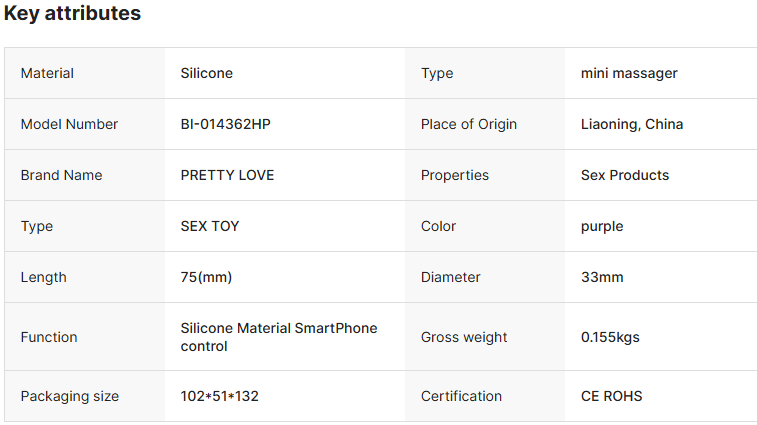Click the SmartPhone control function value

(279, 337)
